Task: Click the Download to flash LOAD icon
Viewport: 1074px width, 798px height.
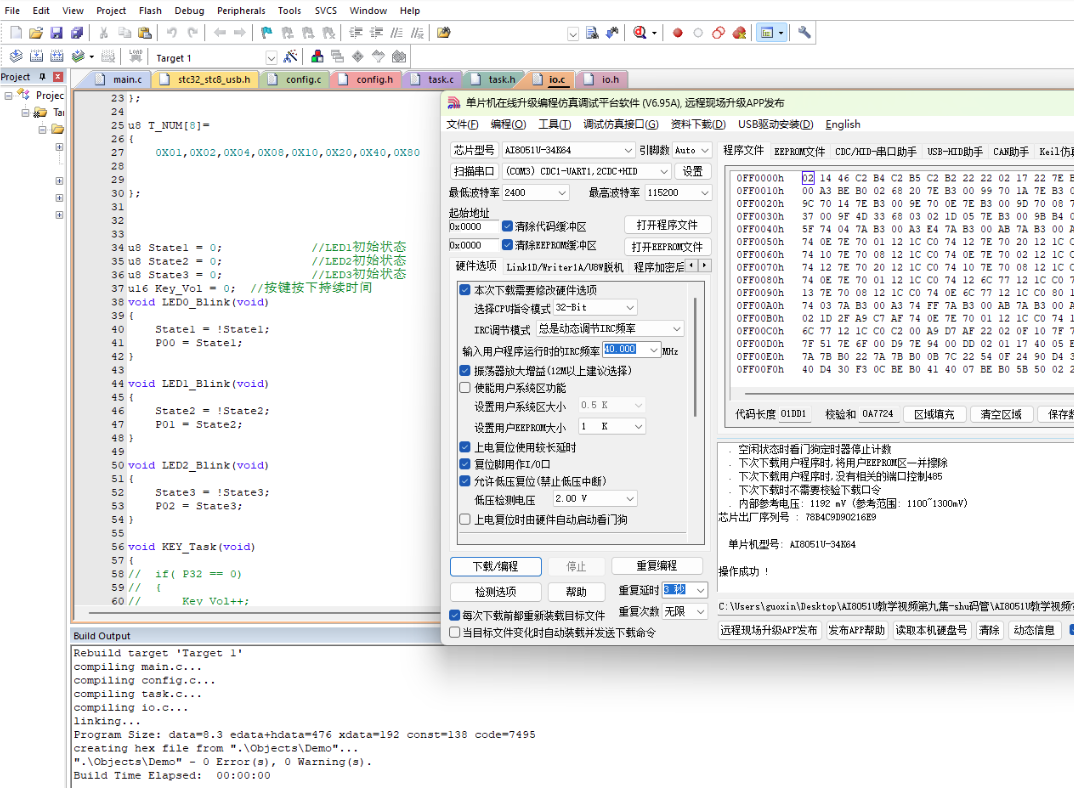Action: [x=136, y=57]
